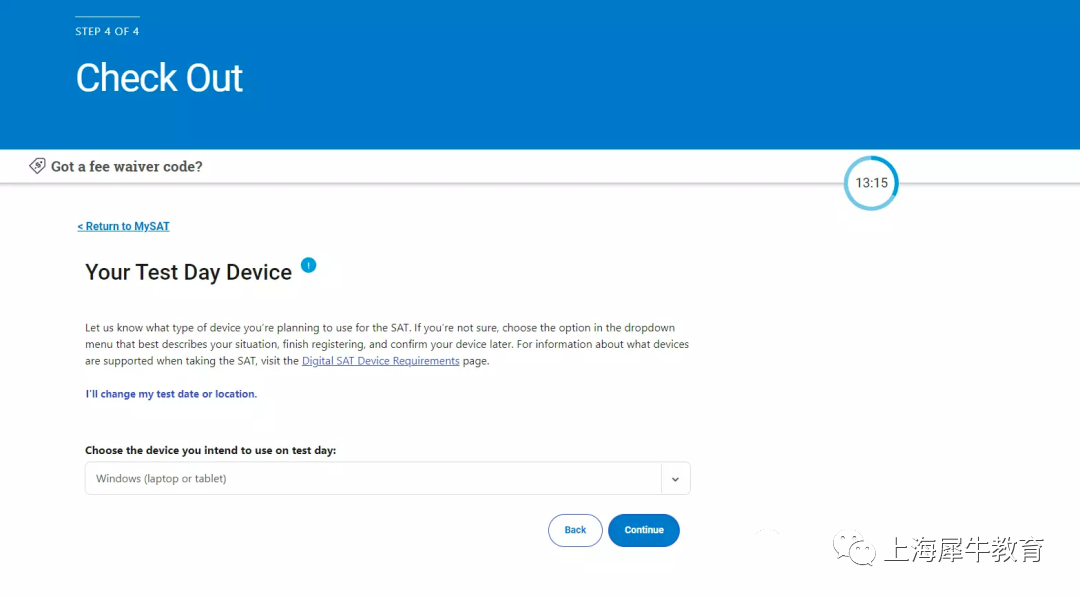Click the device instructions paragraph text
1080x598 pixels.
click(387, 344)
